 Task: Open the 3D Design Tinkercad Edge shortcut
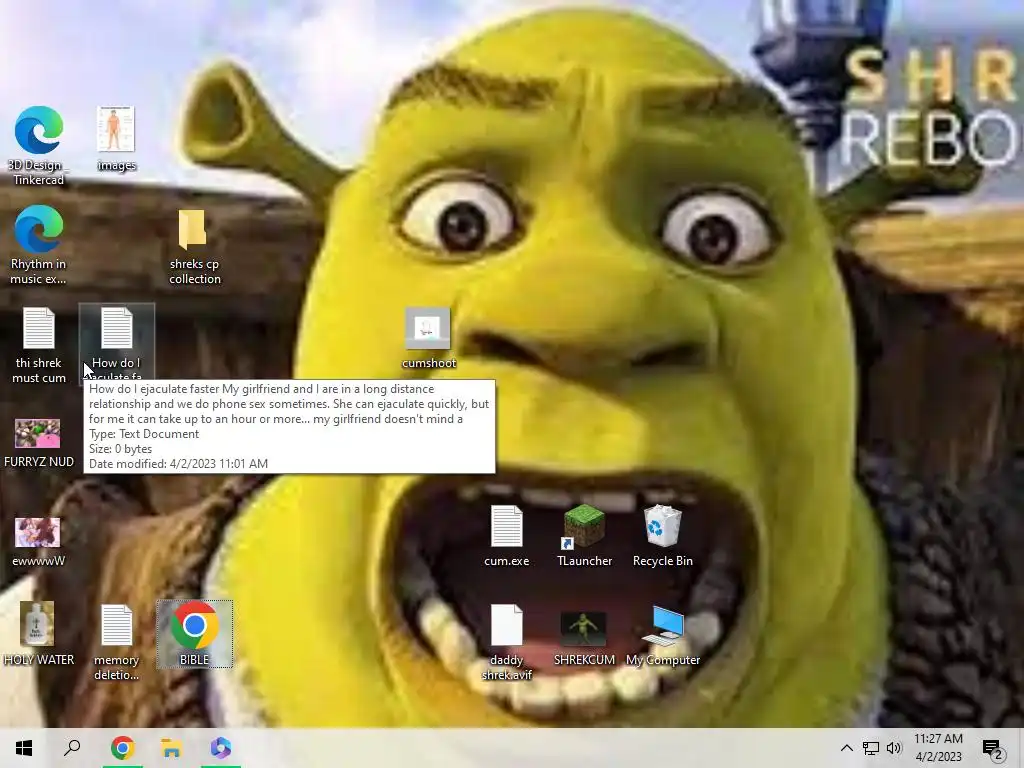point(39,145)
